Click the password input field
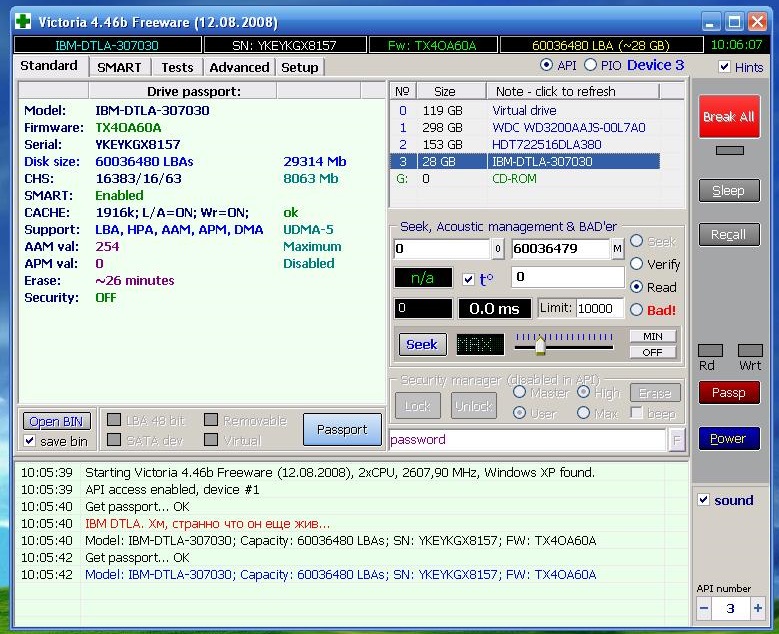This screenshot has width=779, height=634. click(x=527, y=440)
